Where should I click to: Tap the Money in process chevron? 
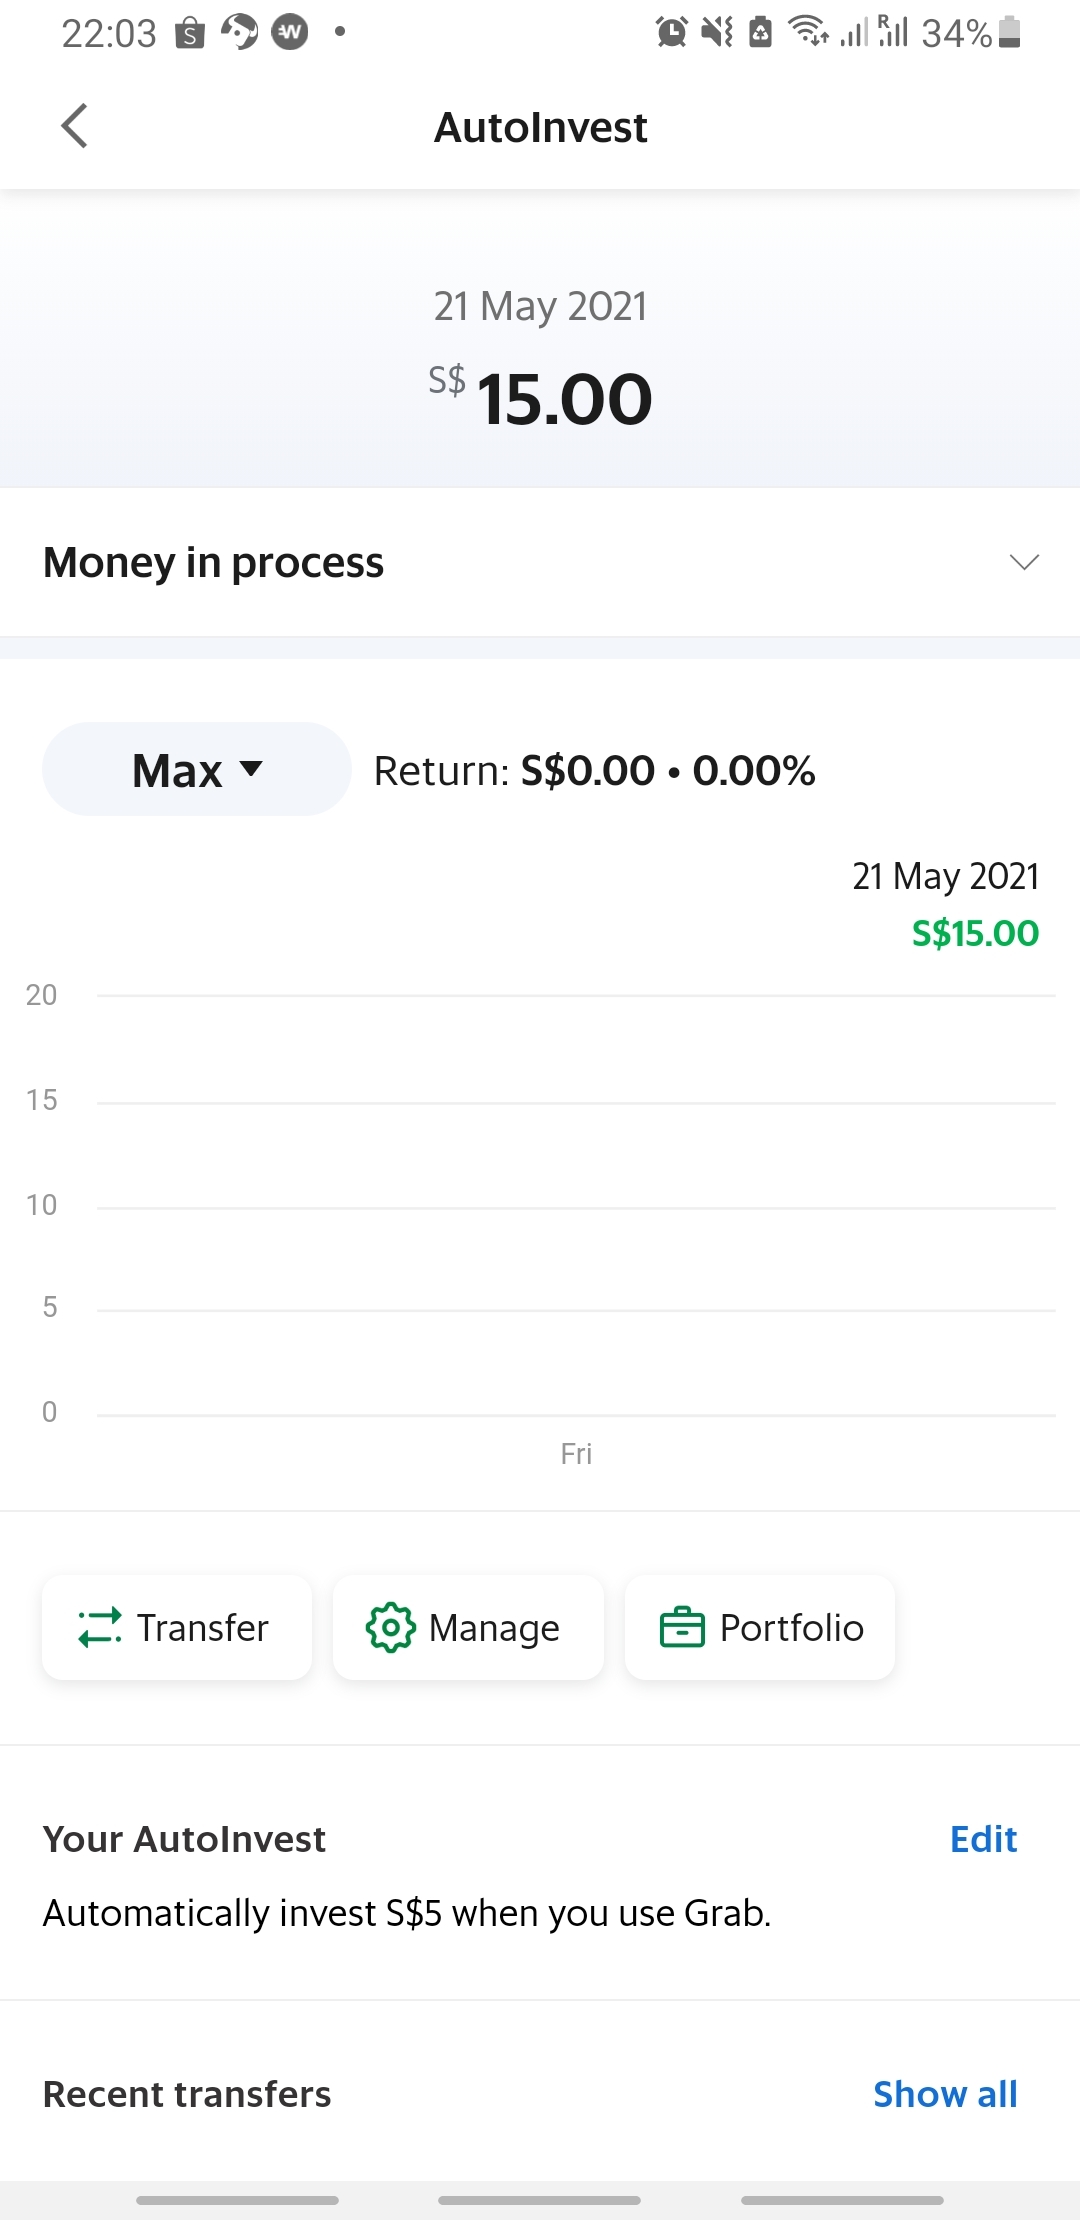[1024, 562]
